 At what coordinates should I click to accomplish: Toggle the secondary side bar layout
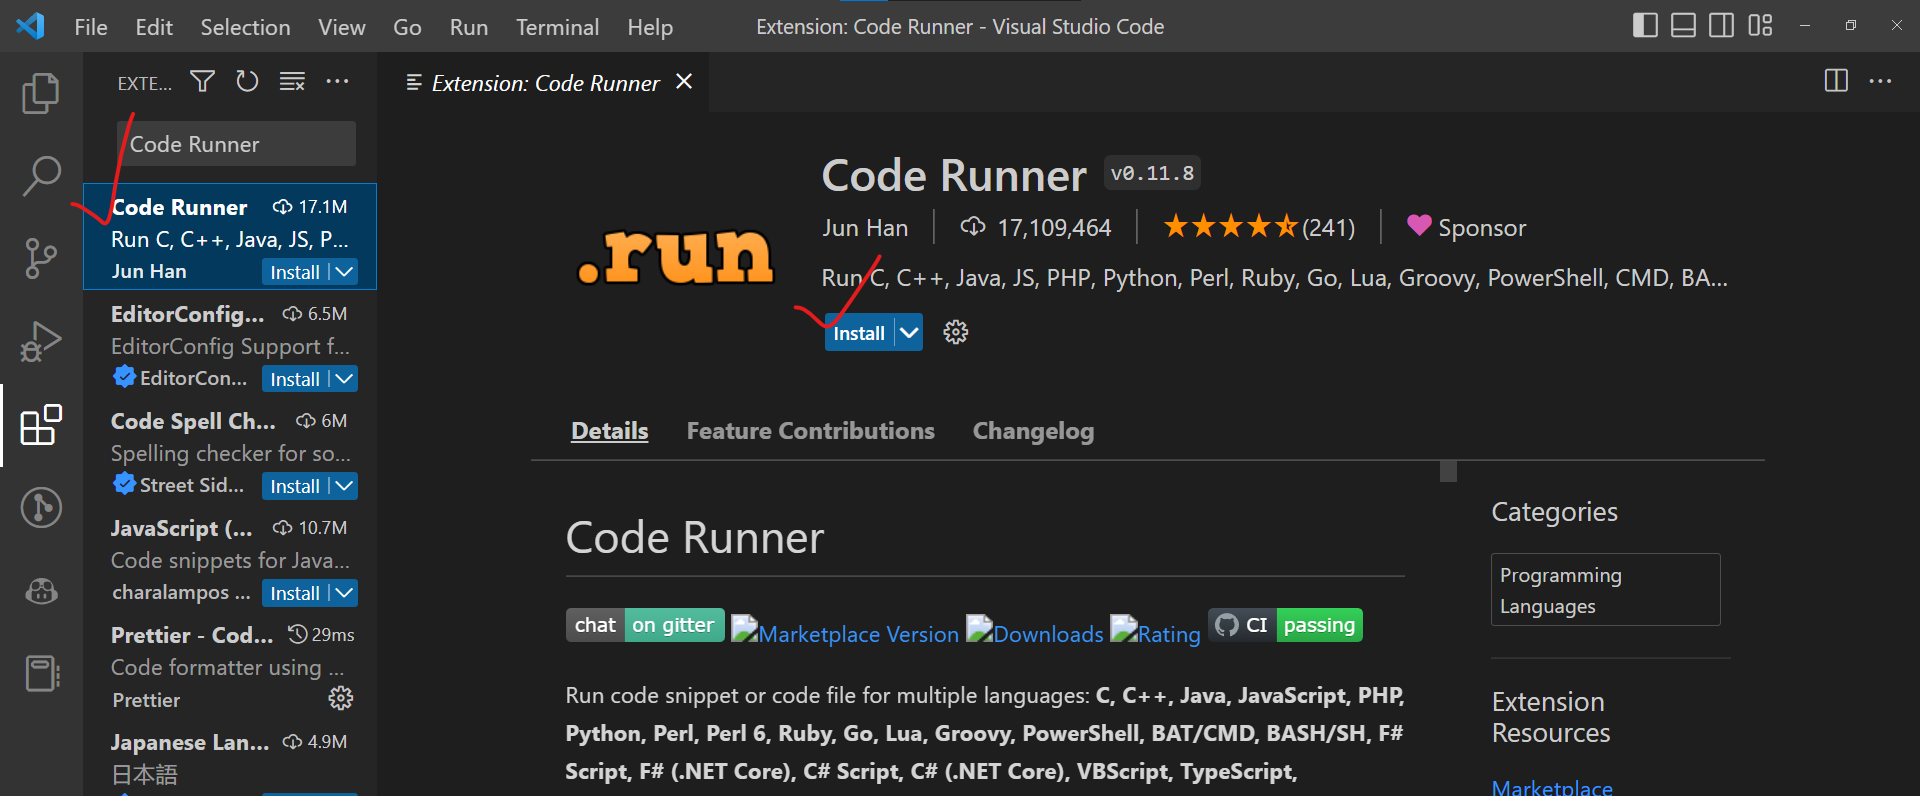click(x=1721, y=26)
